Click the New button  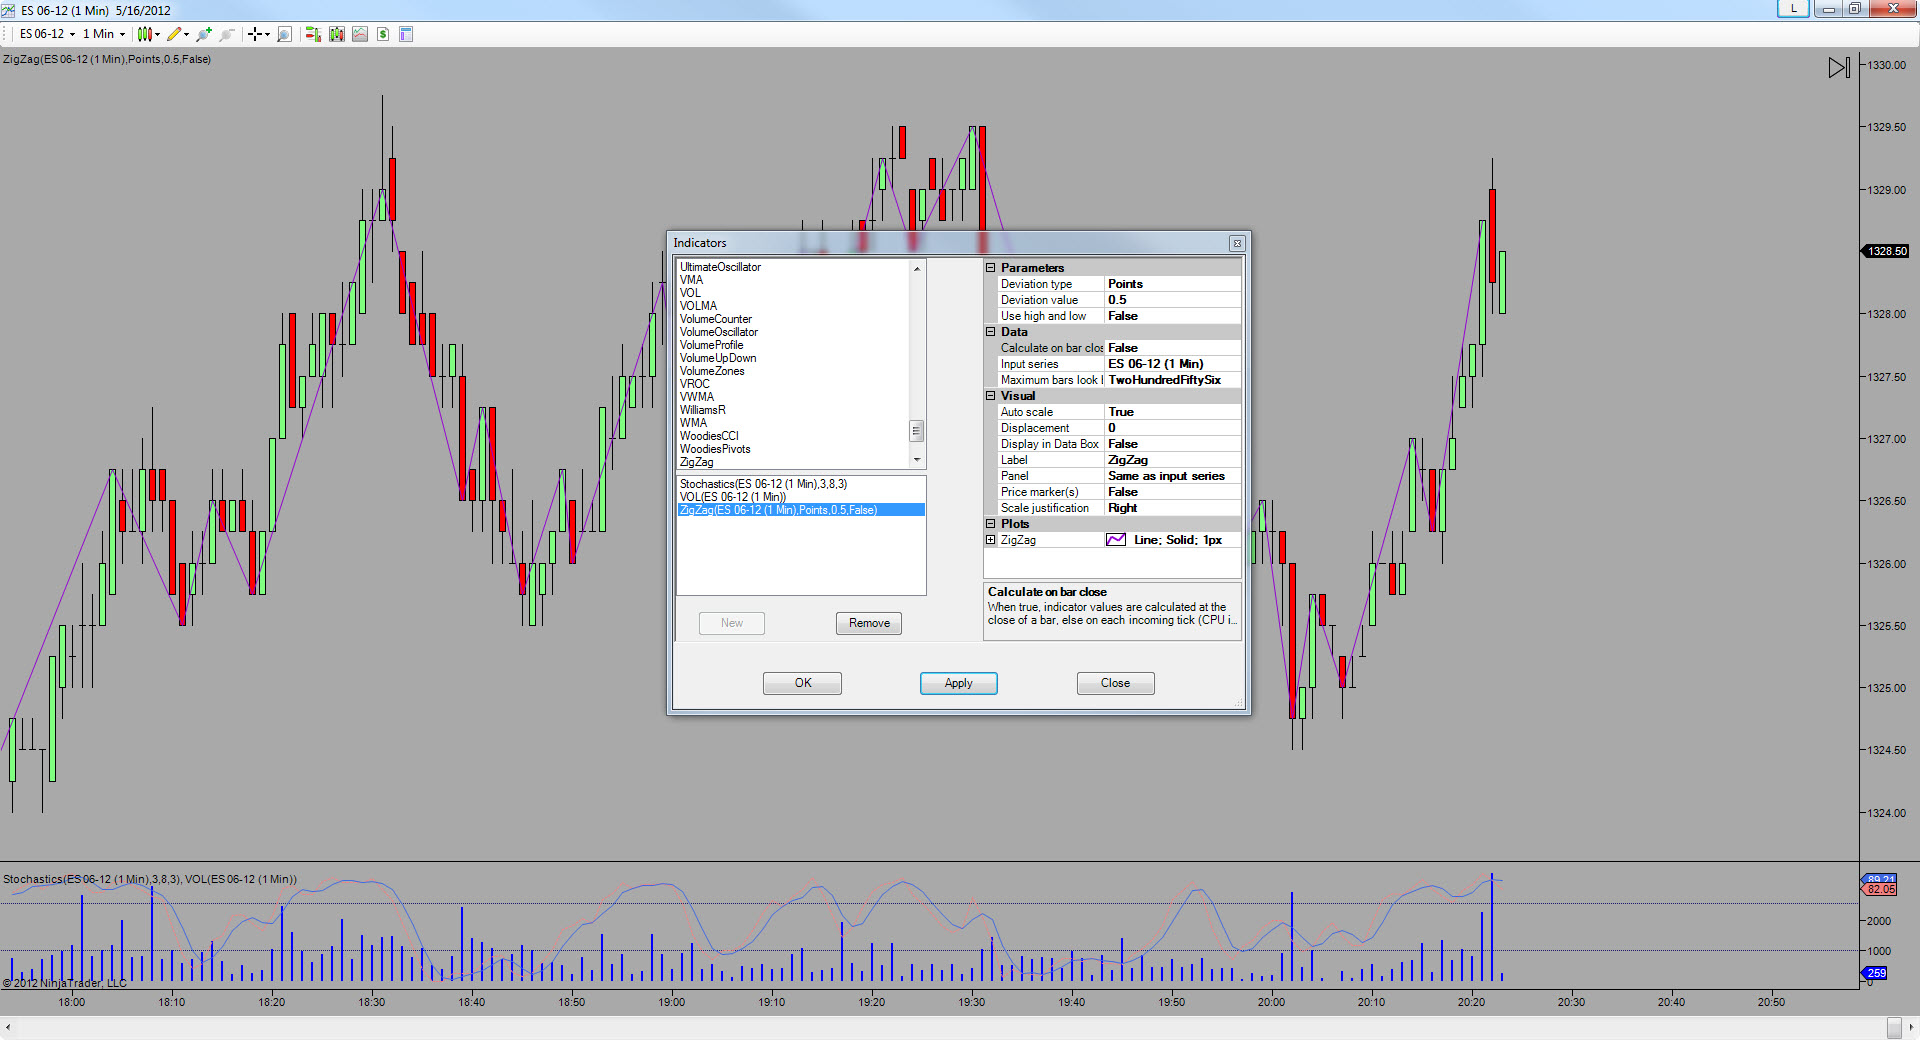[x=732, y=623]
